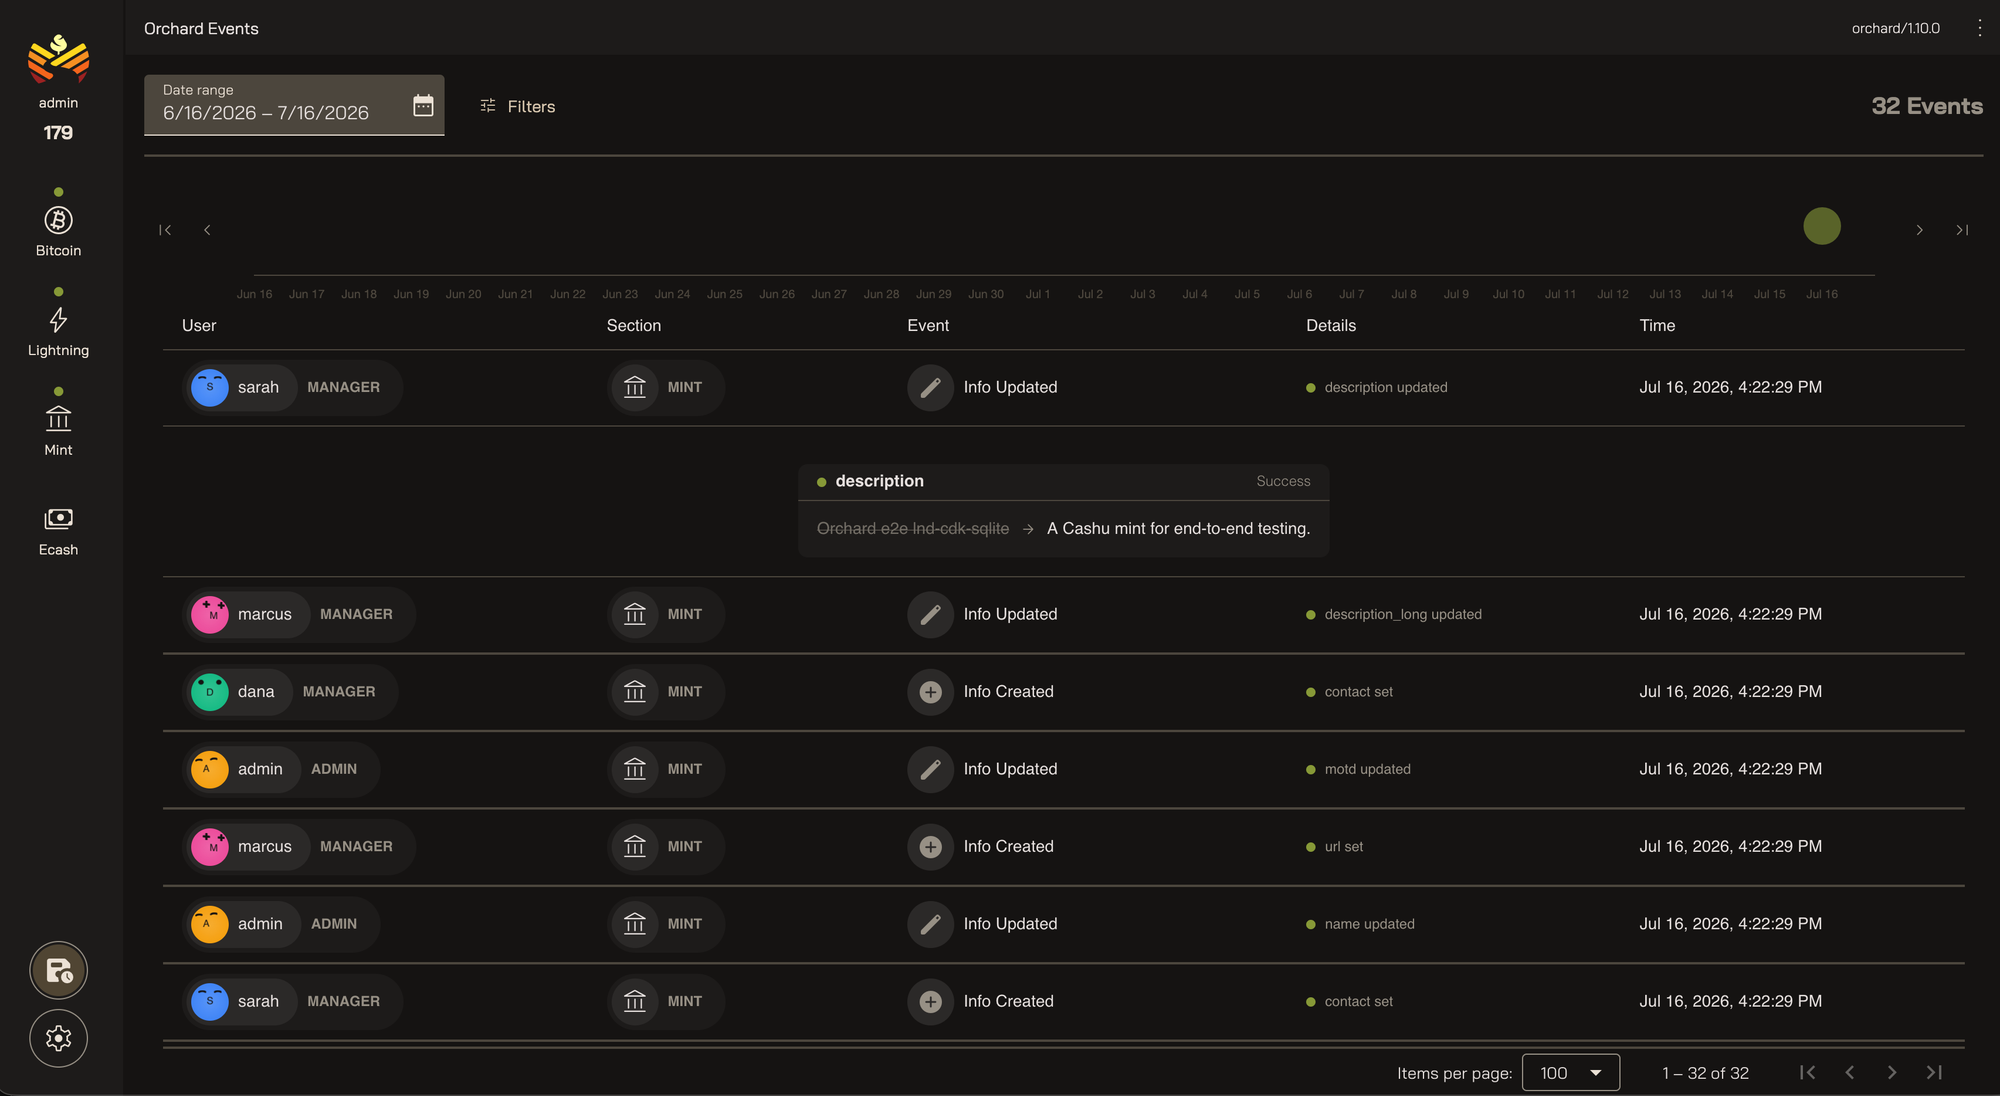Click the Section column header
2000x1096 pixels.
pyautogui.click(x=633, y=326)
